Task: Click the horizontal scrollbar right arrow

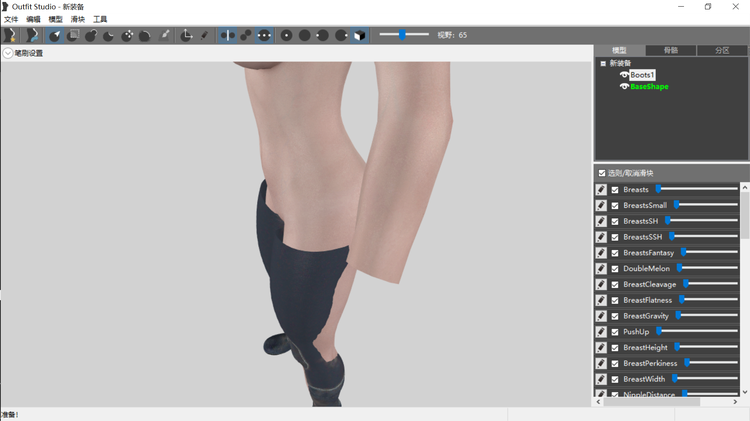Action: click(x=735, y=402)
